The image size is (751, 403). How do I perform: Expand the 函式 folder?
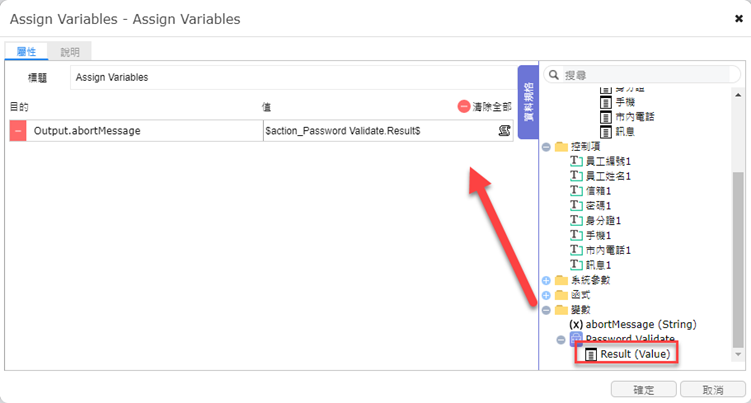pos(546,295)
